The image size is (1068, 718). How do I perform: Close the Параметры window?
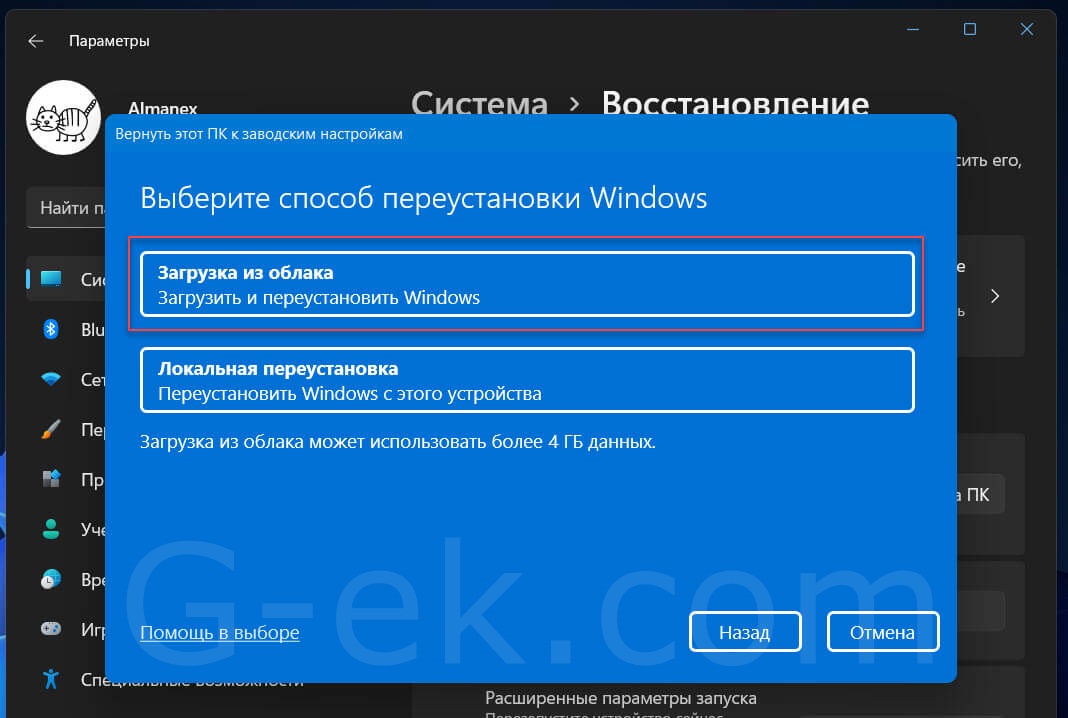1026,29
